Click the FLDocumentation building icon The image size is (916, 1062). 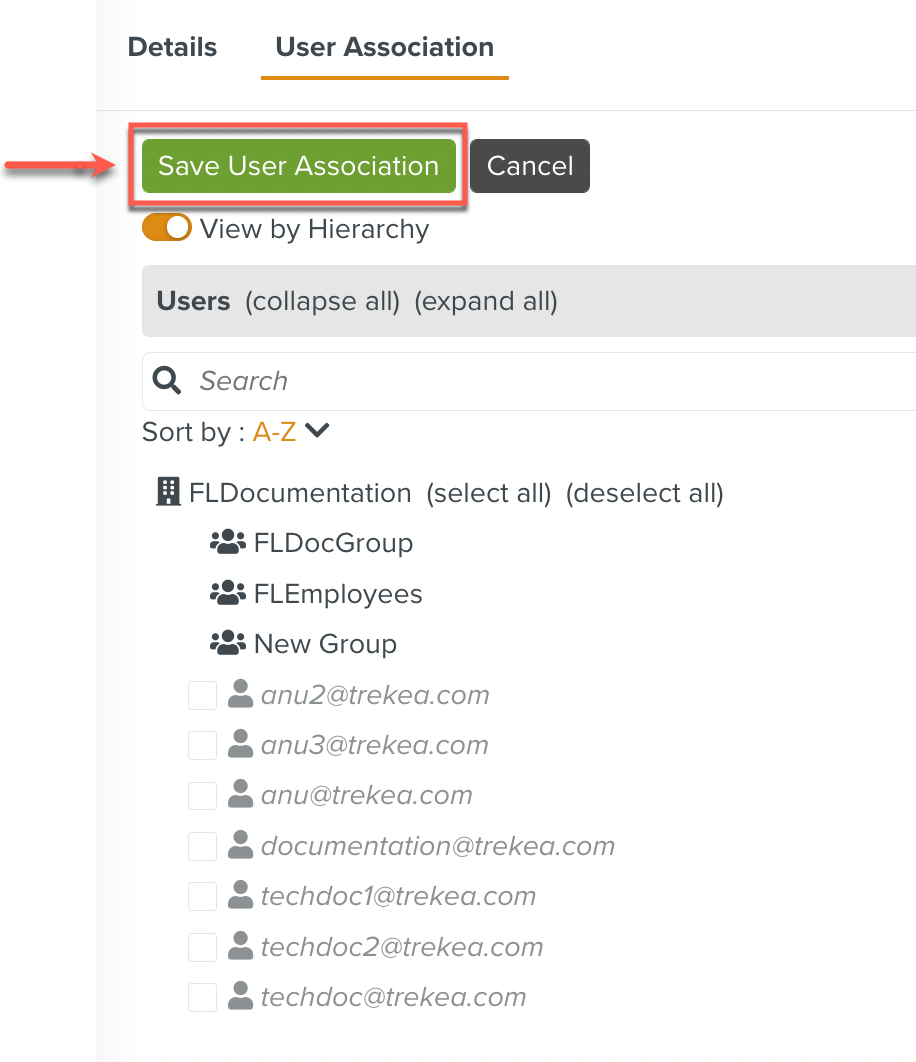[x=168, y=492]
